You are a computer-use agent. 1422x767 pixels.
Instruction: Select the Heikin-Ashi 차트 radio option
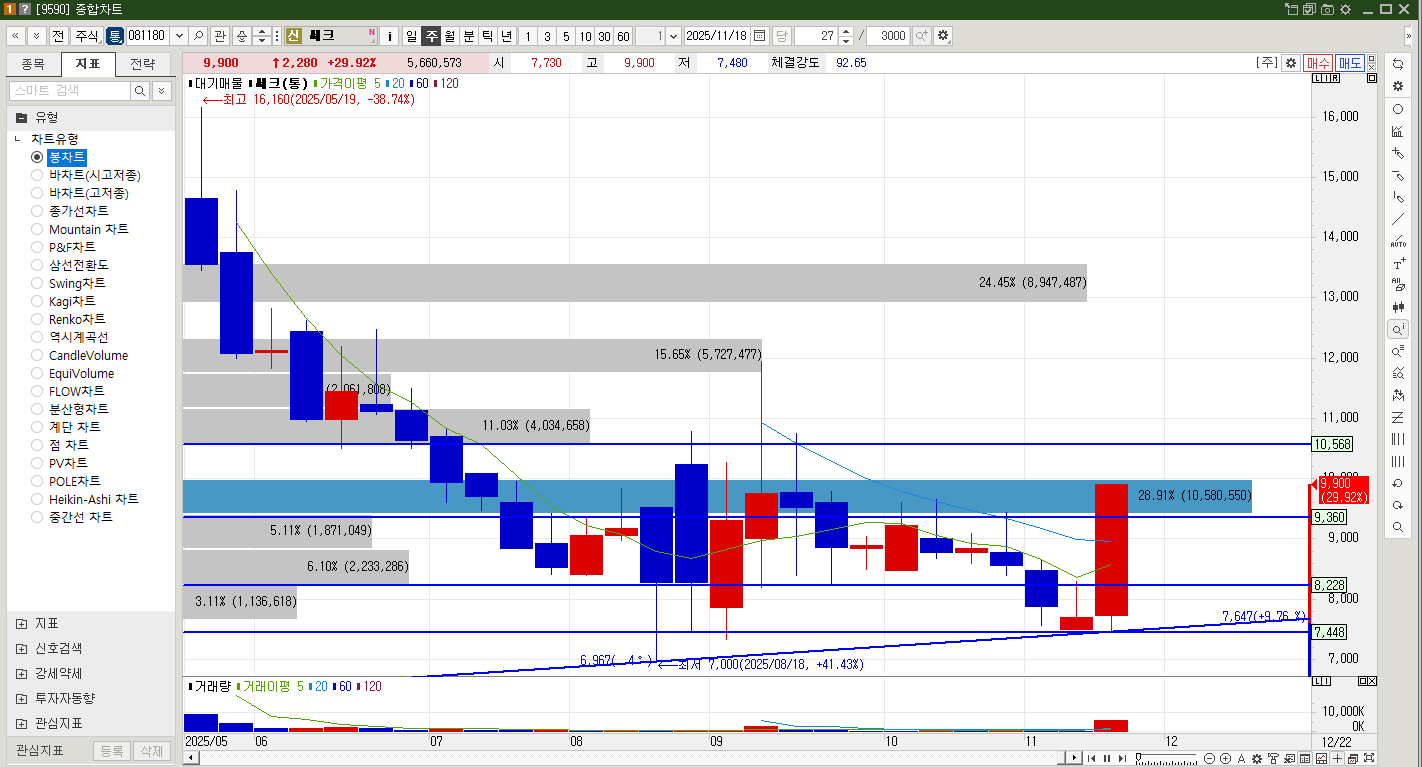tap(37, 499)
